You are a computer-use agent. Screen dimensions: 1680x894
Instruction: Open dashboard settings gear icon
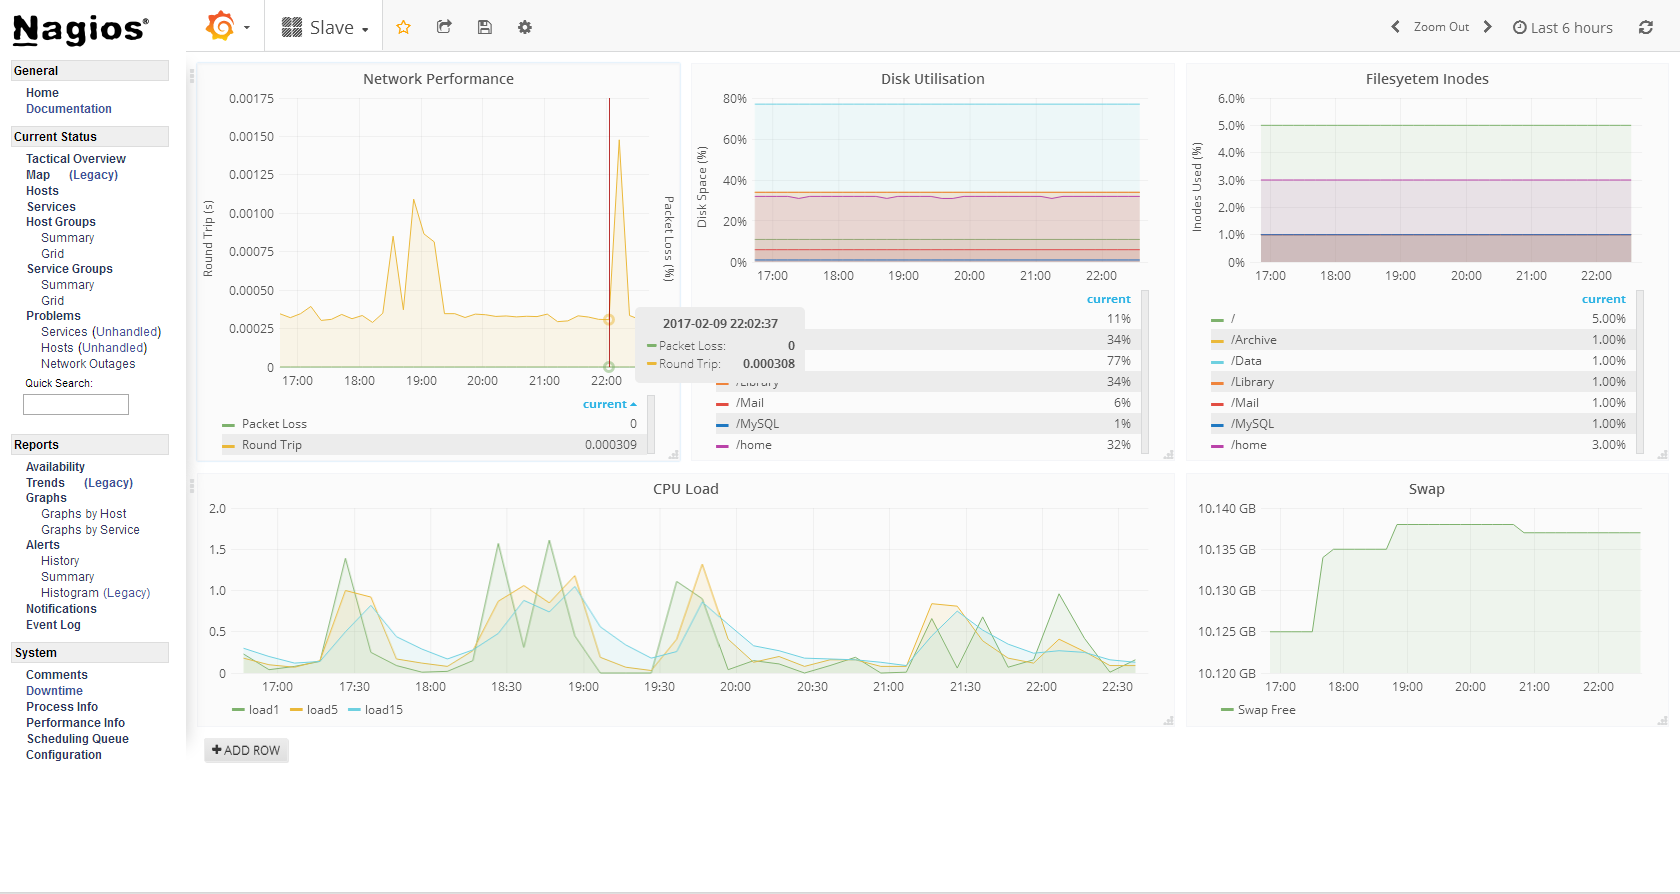[x=525, y=27]
